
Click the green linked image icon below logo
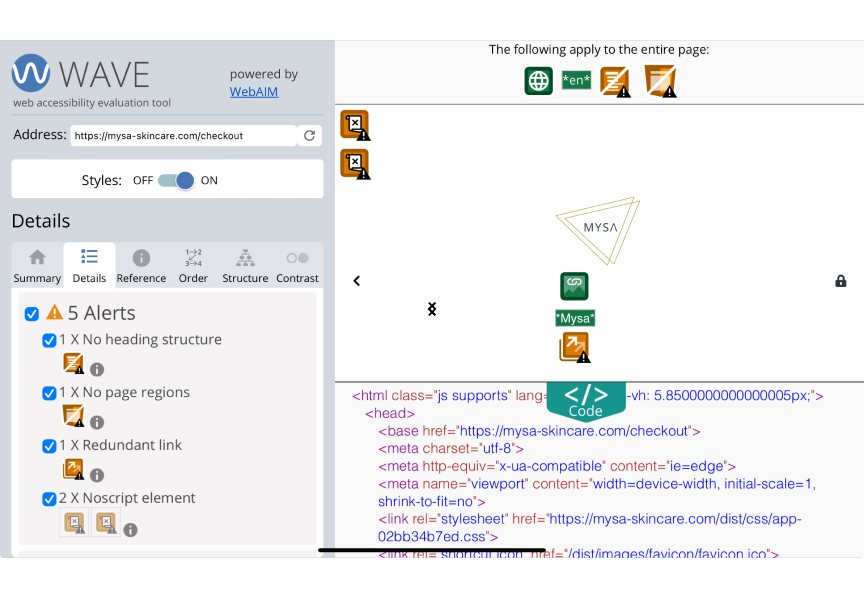574,286
